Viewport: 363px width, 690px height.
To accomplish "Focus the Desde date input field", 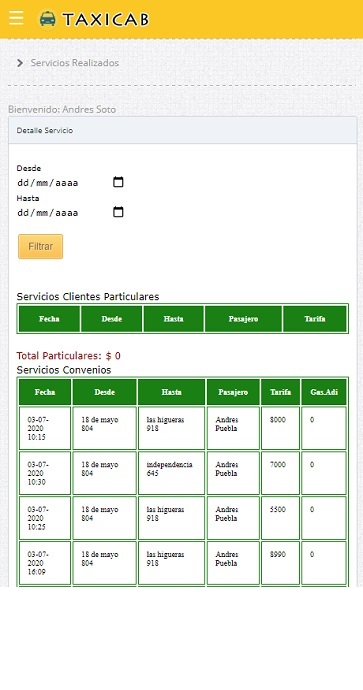I will click(70, 182).
